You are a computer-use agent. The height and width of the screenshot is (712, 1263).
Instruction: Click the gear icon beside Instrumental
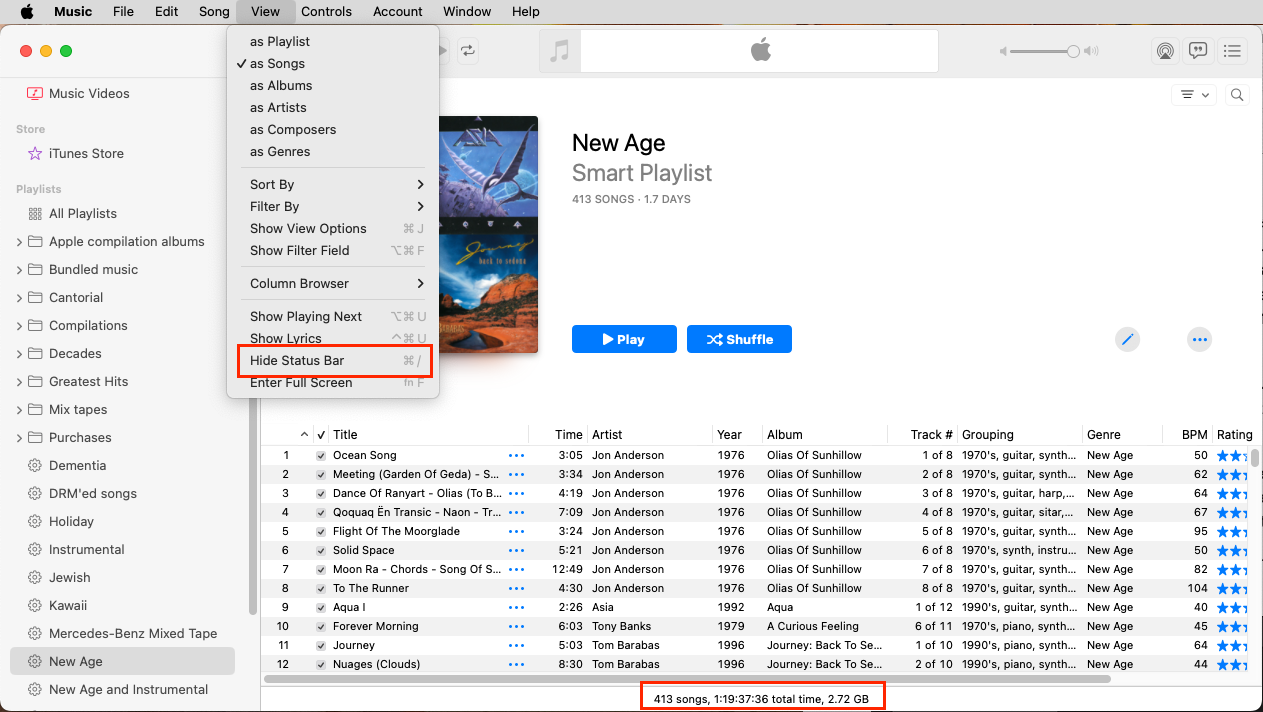coord(35,549)
